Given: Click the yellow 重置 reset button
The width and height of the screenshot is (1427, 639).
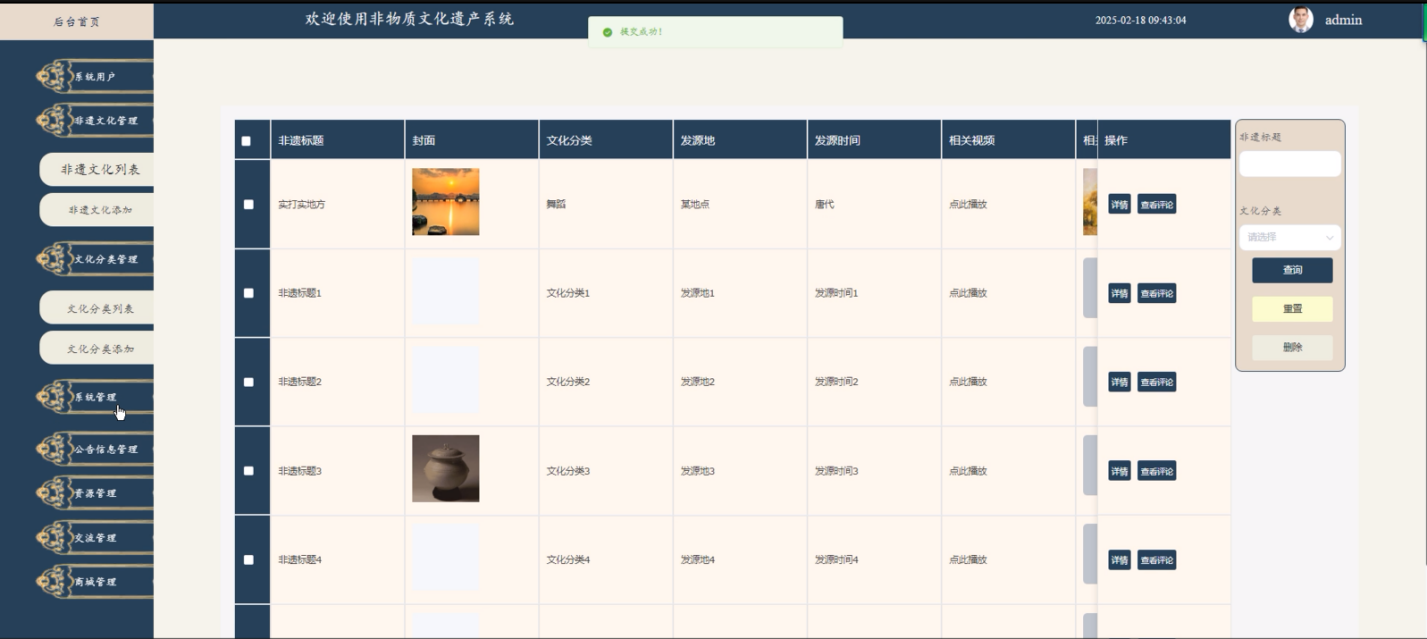Looking at the screenshot, I should coord(1292,309).
